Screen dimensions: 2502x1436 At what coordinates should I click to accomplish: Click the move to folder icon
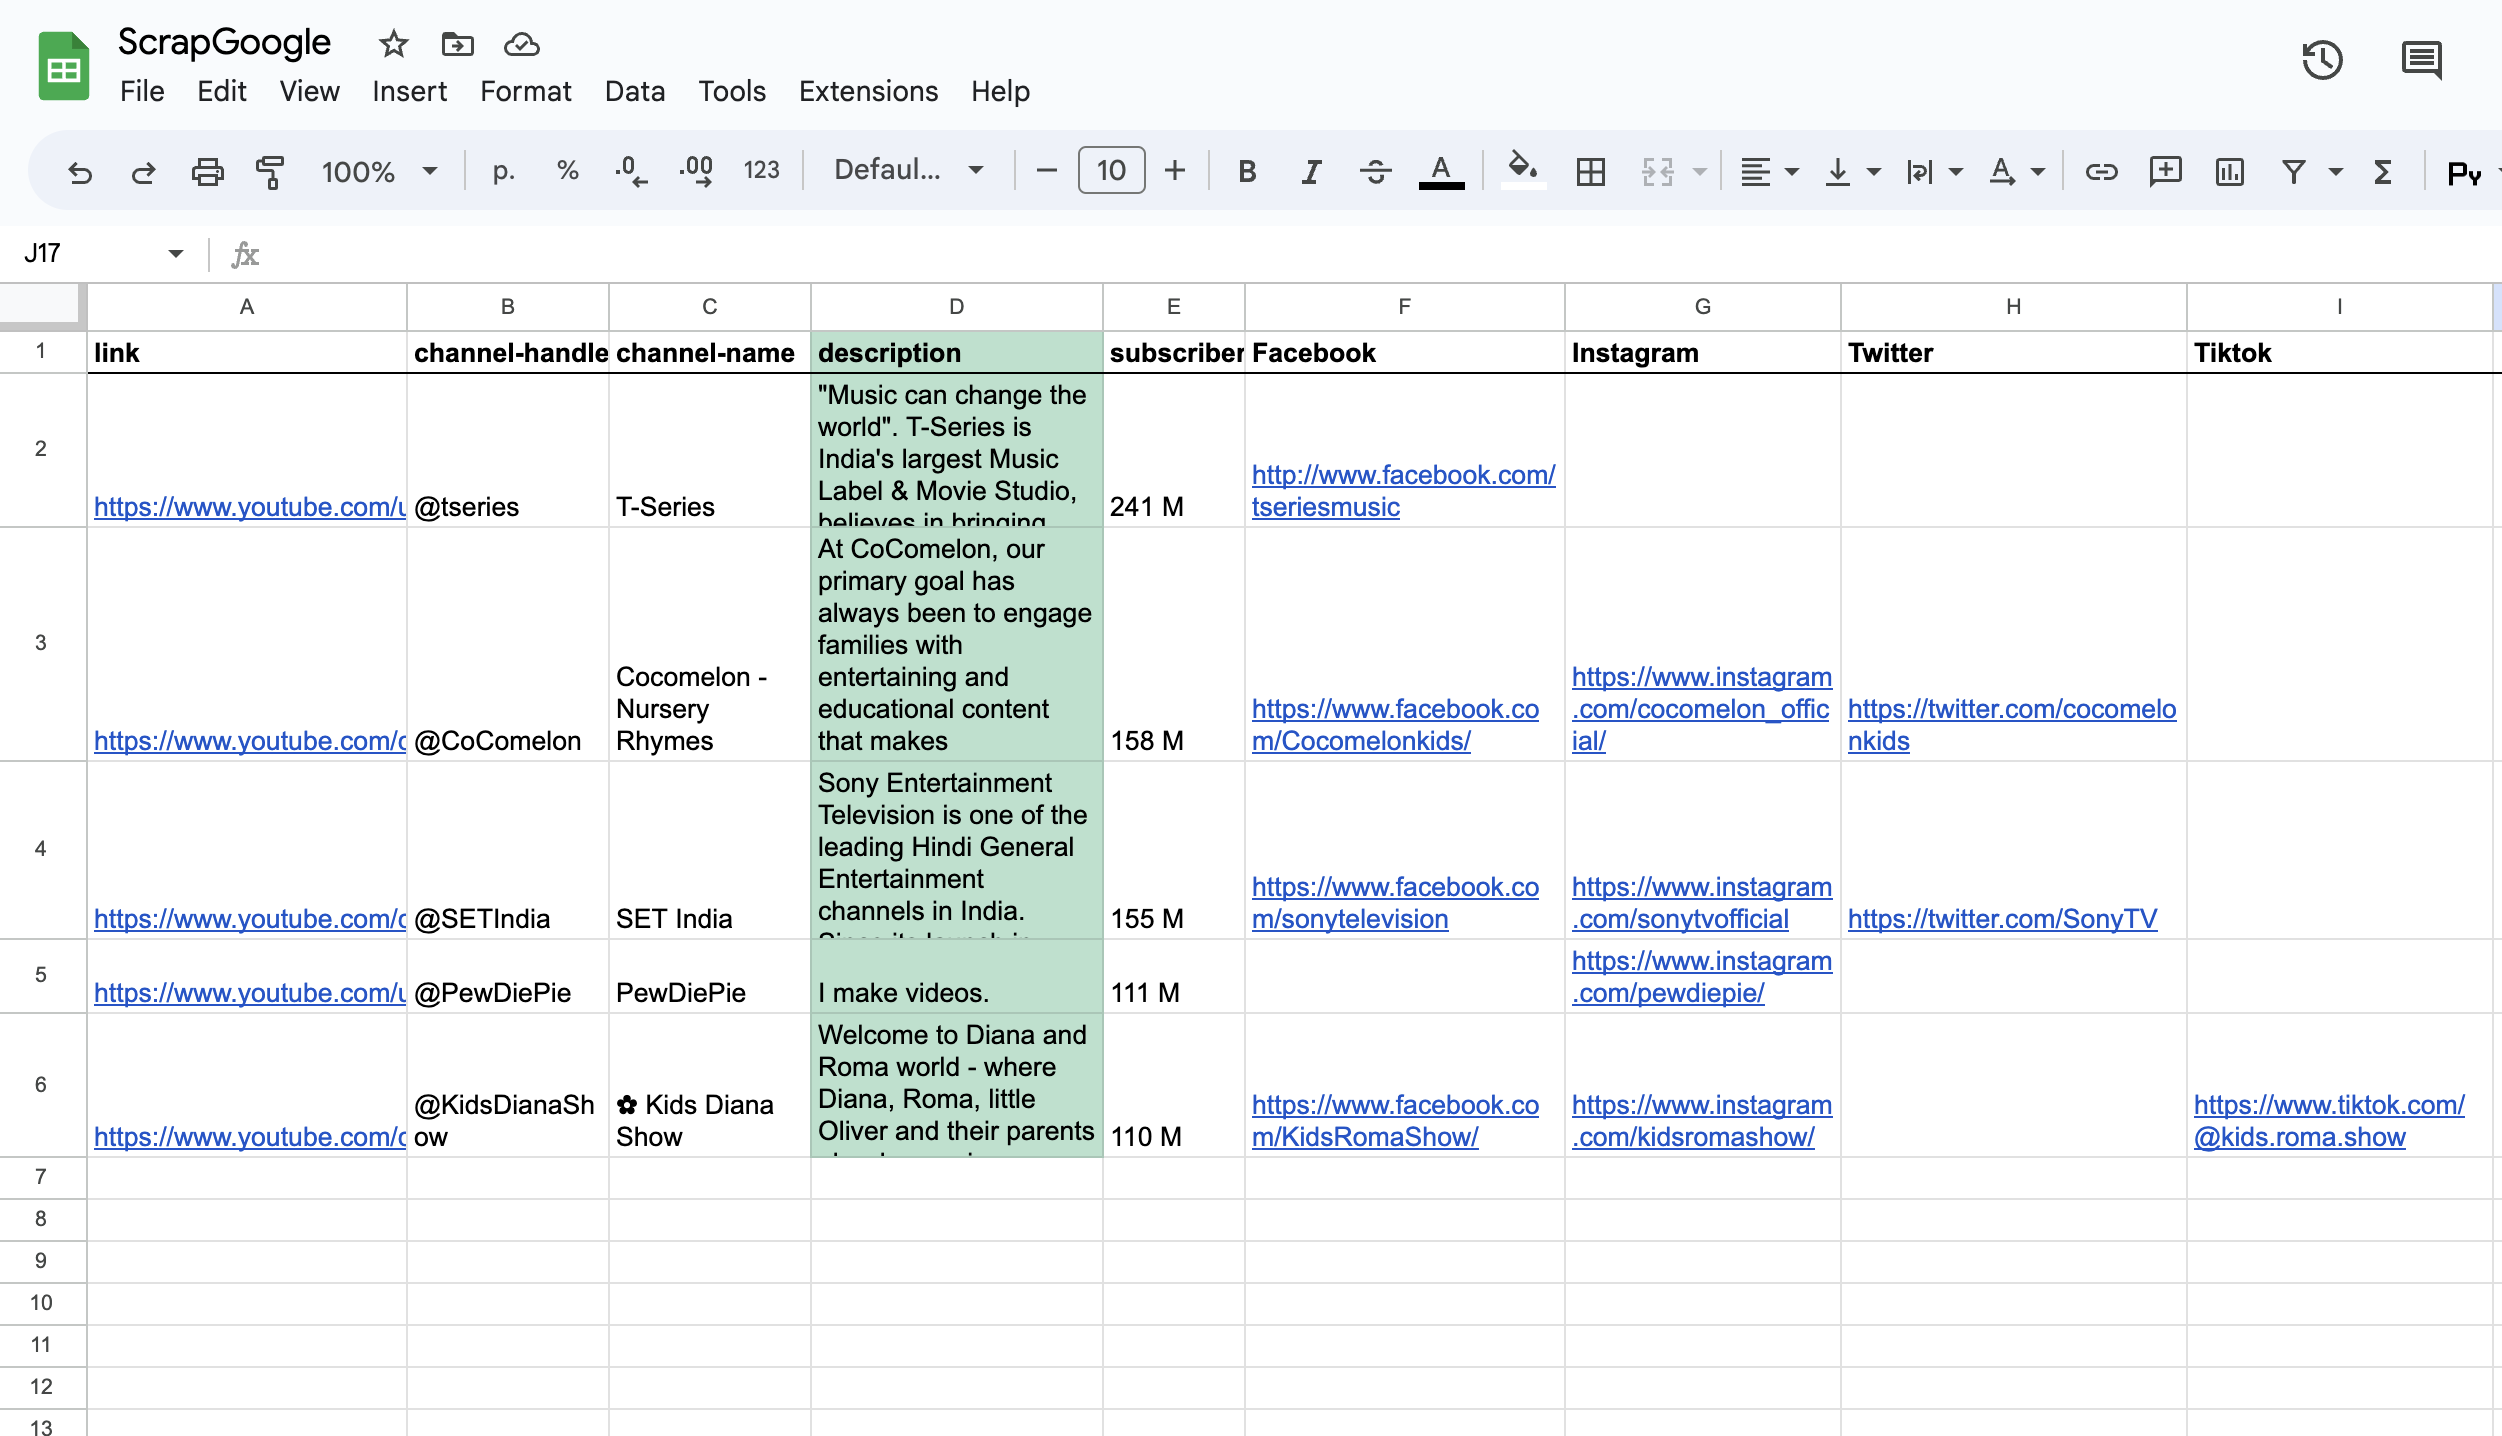[x=457, y=44]
